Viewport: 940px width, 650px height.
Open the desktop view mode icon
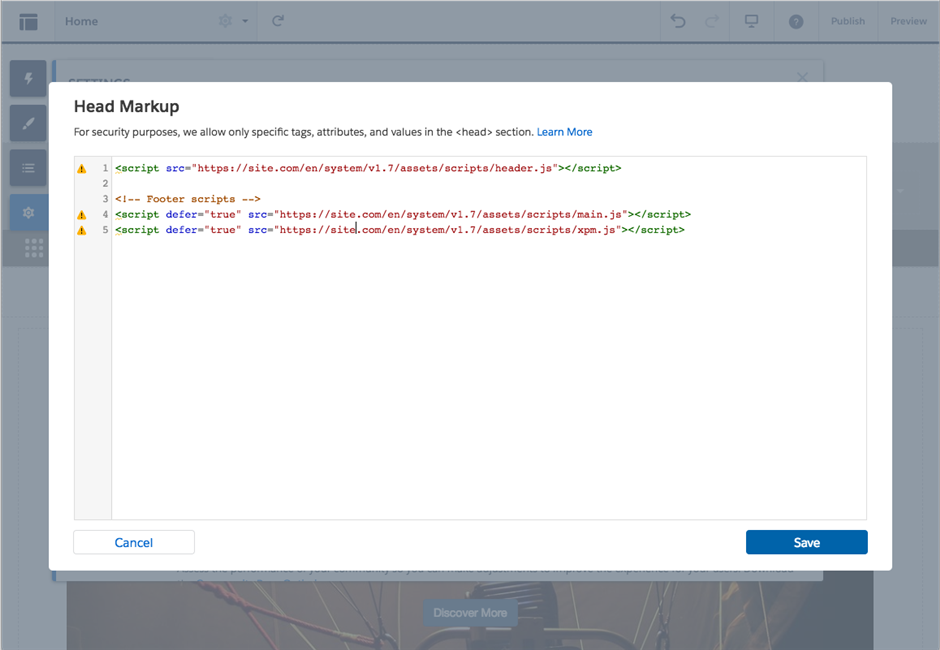pos(751,22)
